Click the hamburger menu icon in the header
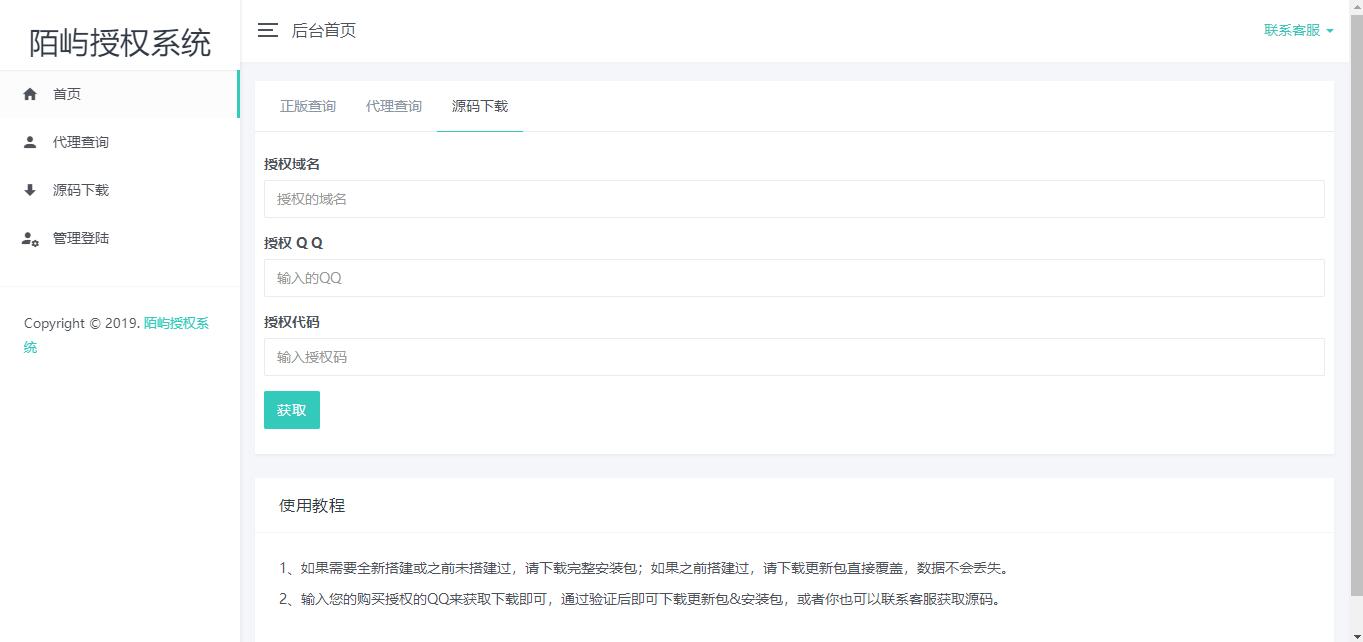The width and height of the screenshot is (1363, 642). click(267, 30)
